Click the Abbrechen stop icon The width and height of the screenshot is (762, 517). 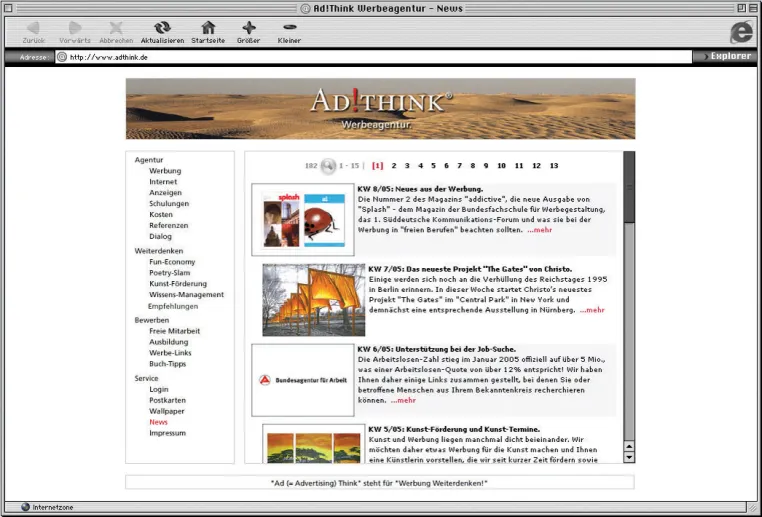coord(116,28)
